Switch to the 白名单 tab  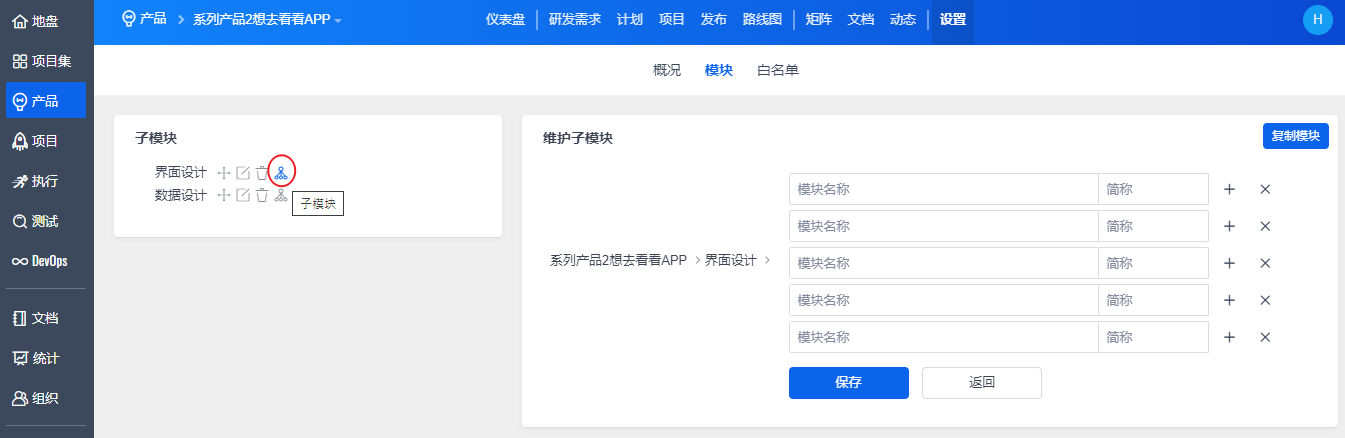tap(778, 70)
